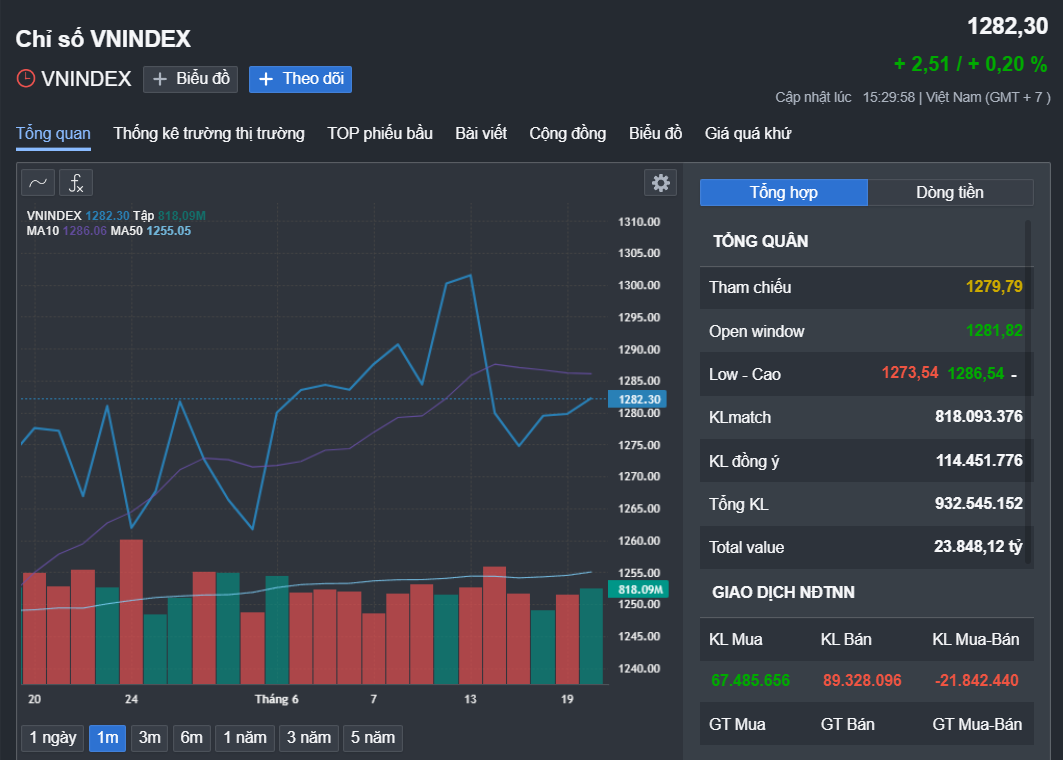This screenshot has width=1063, height=760.
Task: Open the fx indicators button
Action: 76,183
